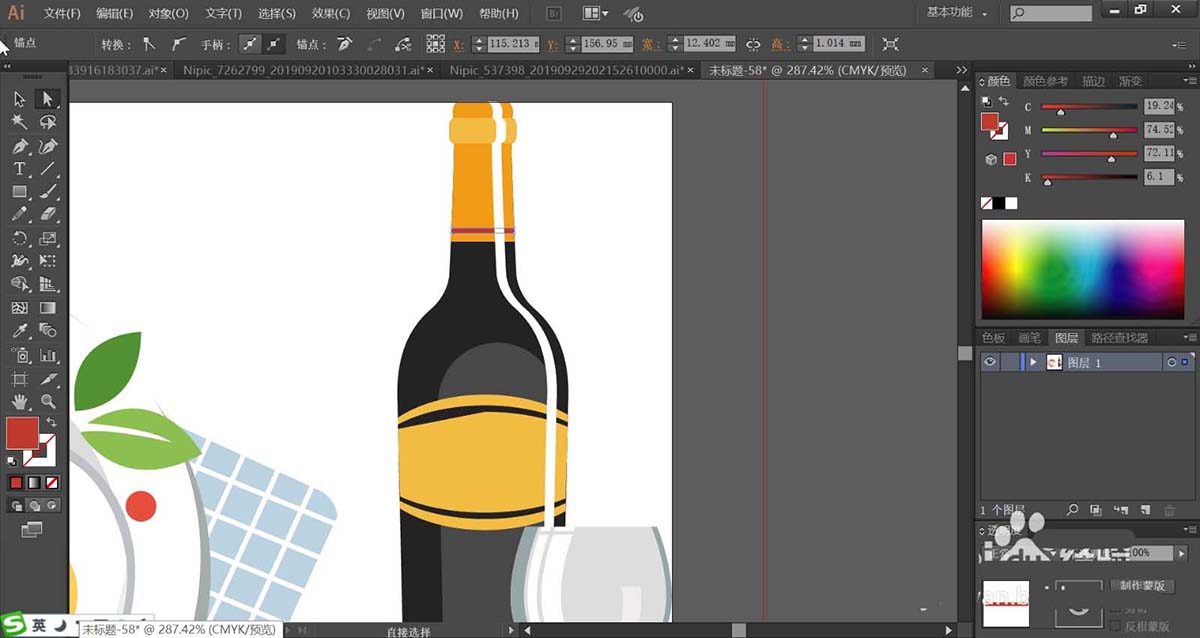The width and height of the screenshot is (1200, 638).
Task: Pick the Type tool
Action: 19,169
